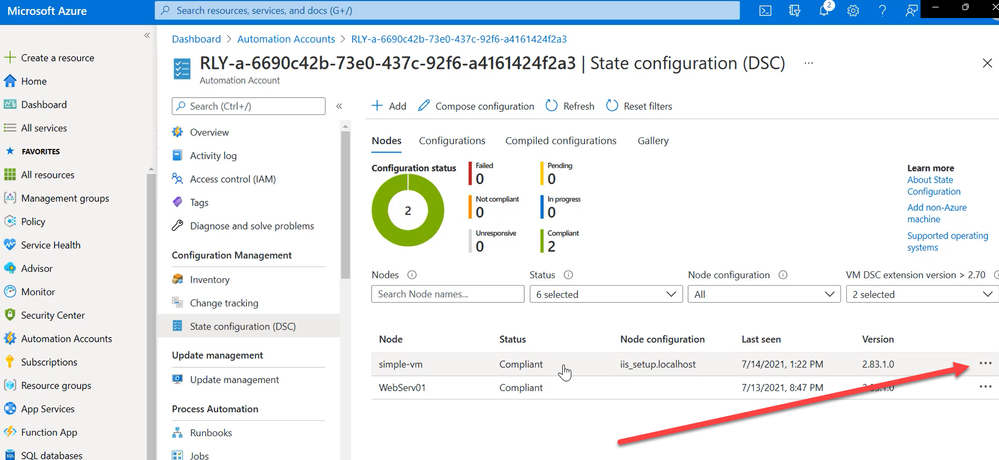Click Add button in toolbar

[389, 106]
